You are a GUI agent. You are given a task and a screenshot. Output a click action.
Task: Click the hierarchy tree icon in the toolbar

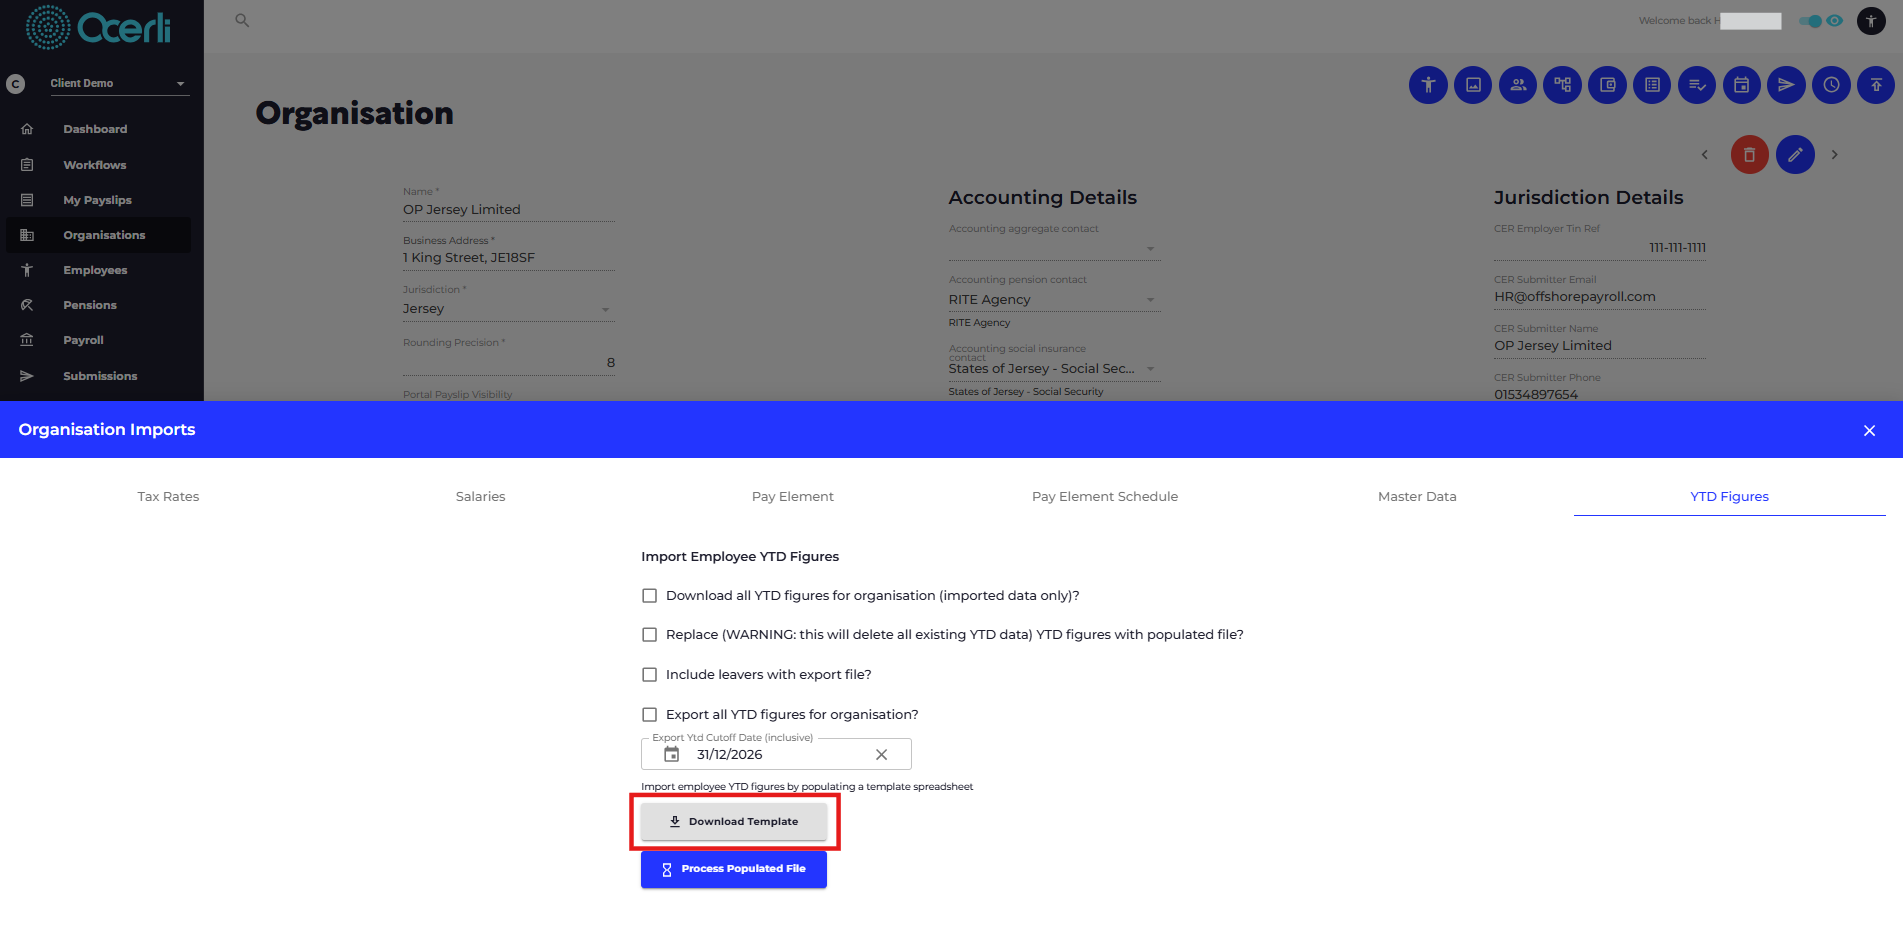[1563, 85]
